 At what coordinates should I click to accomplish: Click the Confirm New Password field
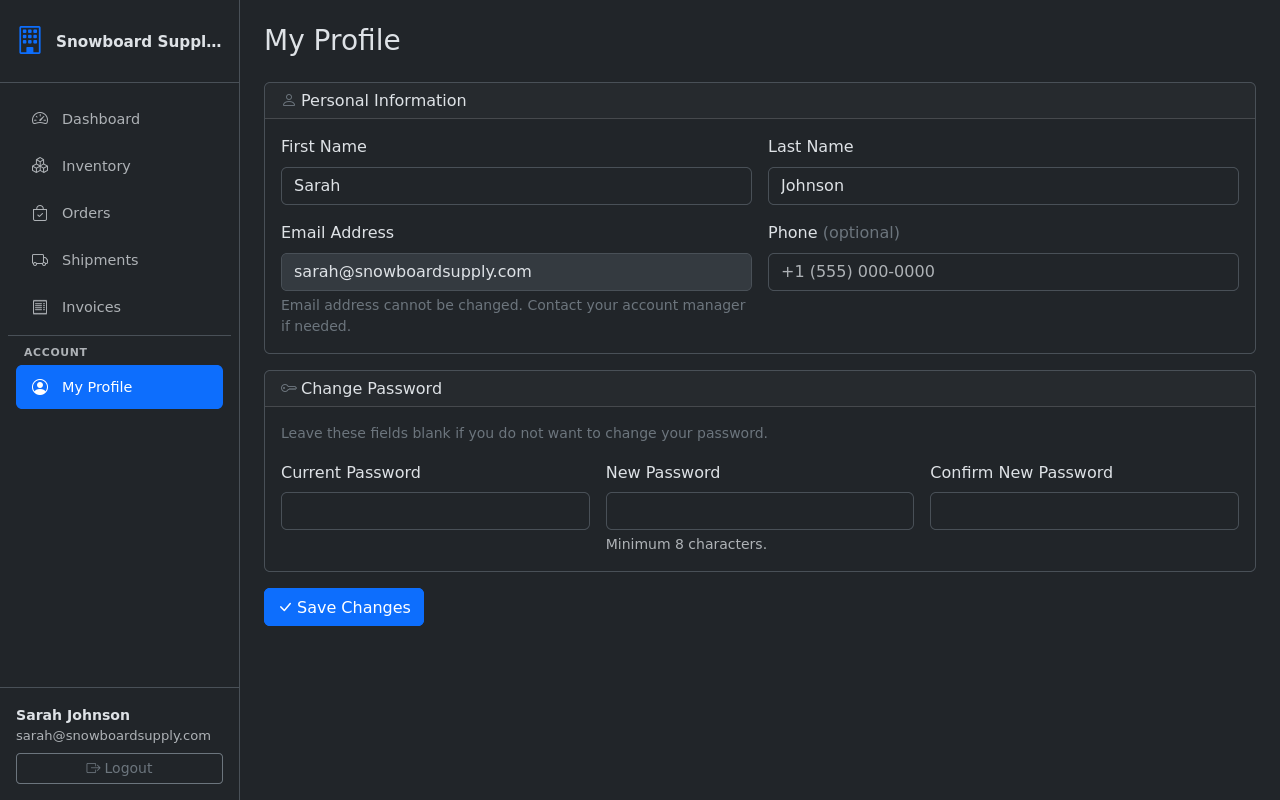coord(1084,511)
